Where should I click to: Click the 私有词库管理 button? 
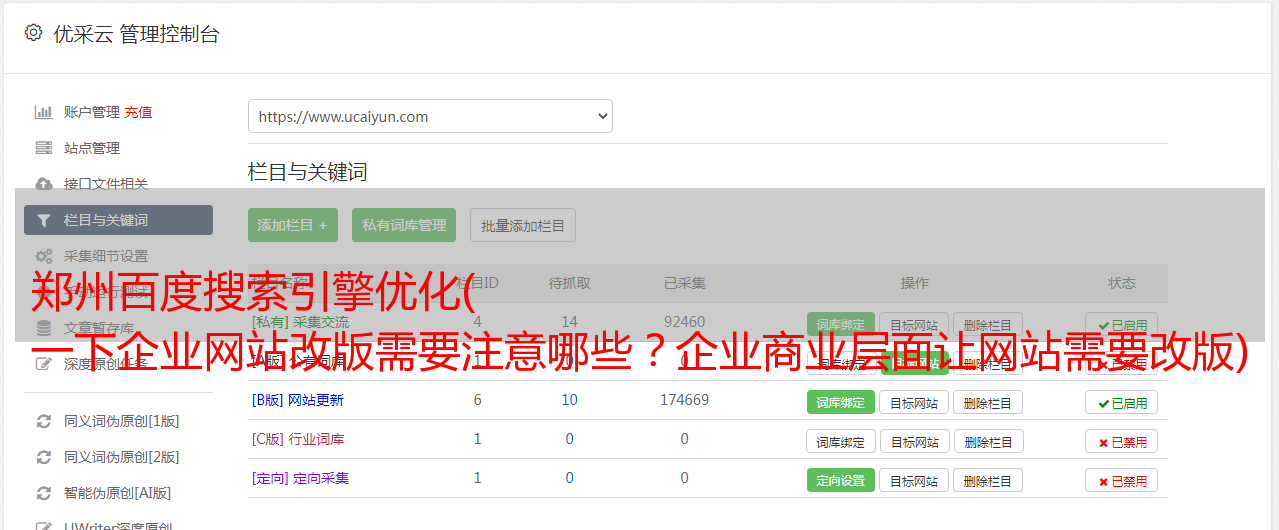[404, 225]
